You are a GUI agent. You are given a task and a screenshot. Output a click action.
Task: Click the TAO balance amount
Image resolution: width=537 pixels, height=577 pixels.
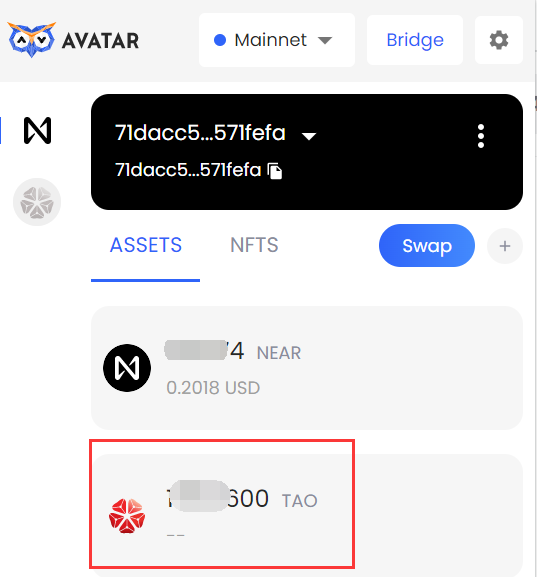pyautogui.click(x=218, y=499)
